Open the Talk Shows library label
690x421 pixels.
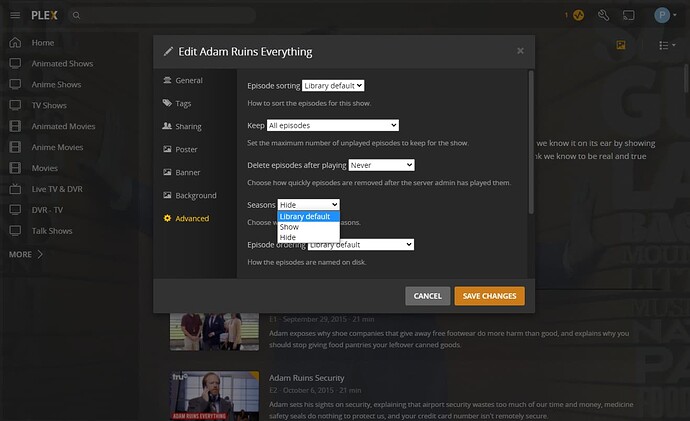tap(52, 231)
